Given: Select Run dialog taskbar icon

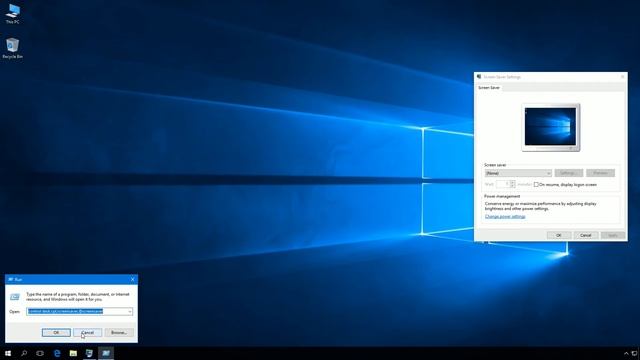Looking at the screenshot, I should pyautogui.click(x=106, y=353).
